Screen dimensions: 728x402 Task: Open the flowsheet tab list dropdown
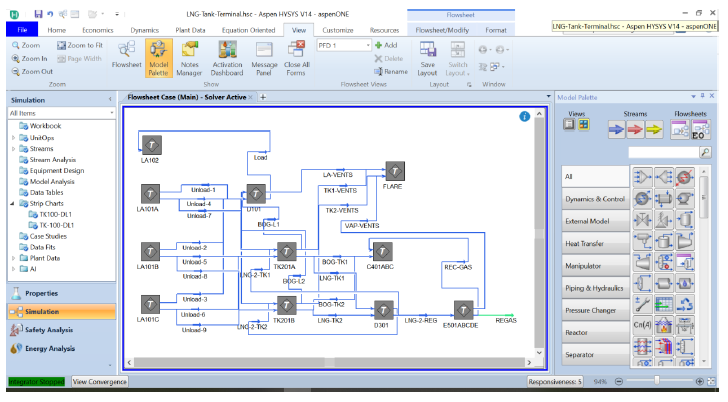click(548, 97)
